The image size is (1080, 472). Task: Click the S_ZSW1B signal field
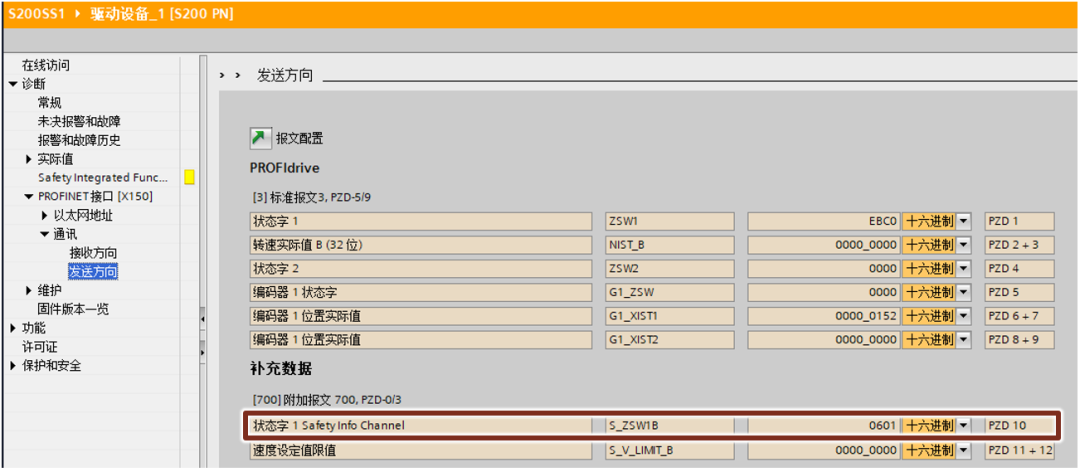(x=669, y=426)
